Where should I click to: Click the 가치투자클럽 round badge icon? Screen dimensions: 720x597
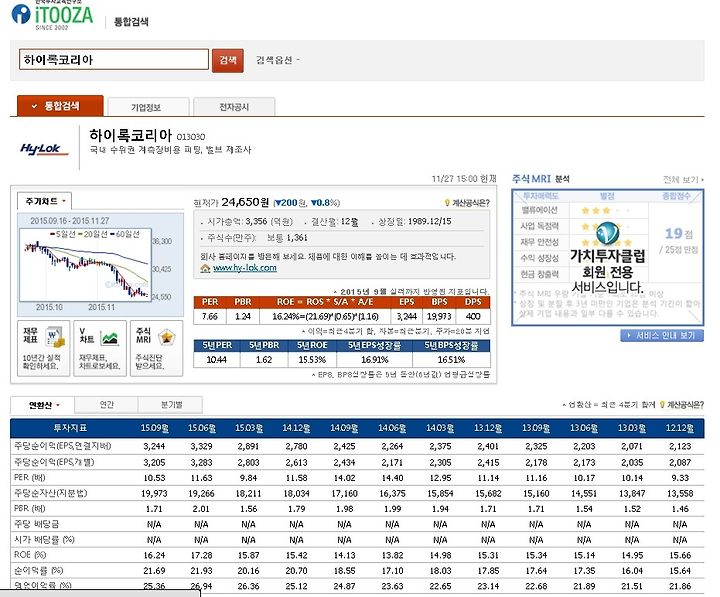pyautogui.click(x=608, y=234)
